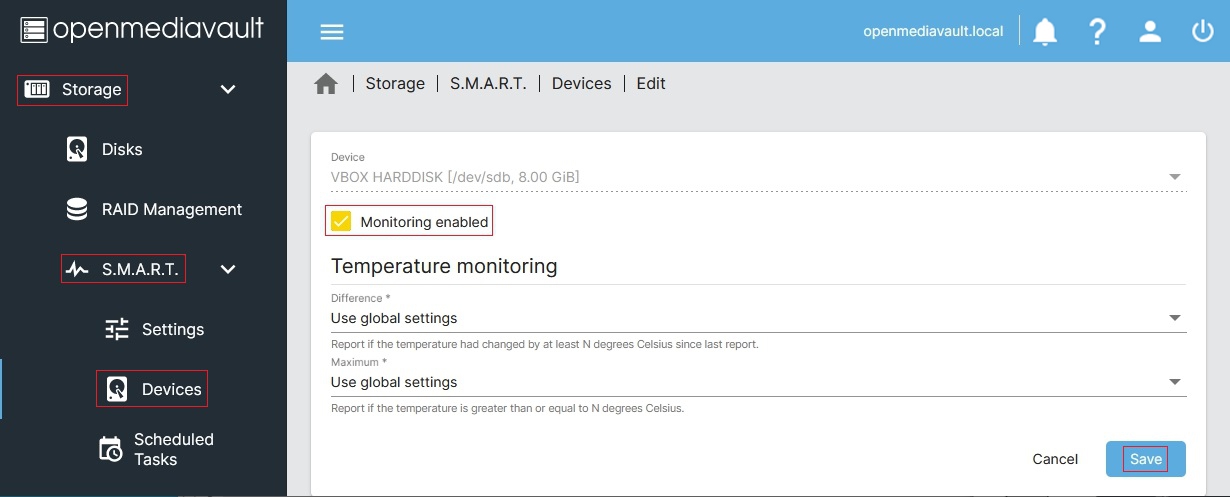This screenshot has height=497, width=1230.
Task: Click the openmediavault logo
Action: (142, 29)
